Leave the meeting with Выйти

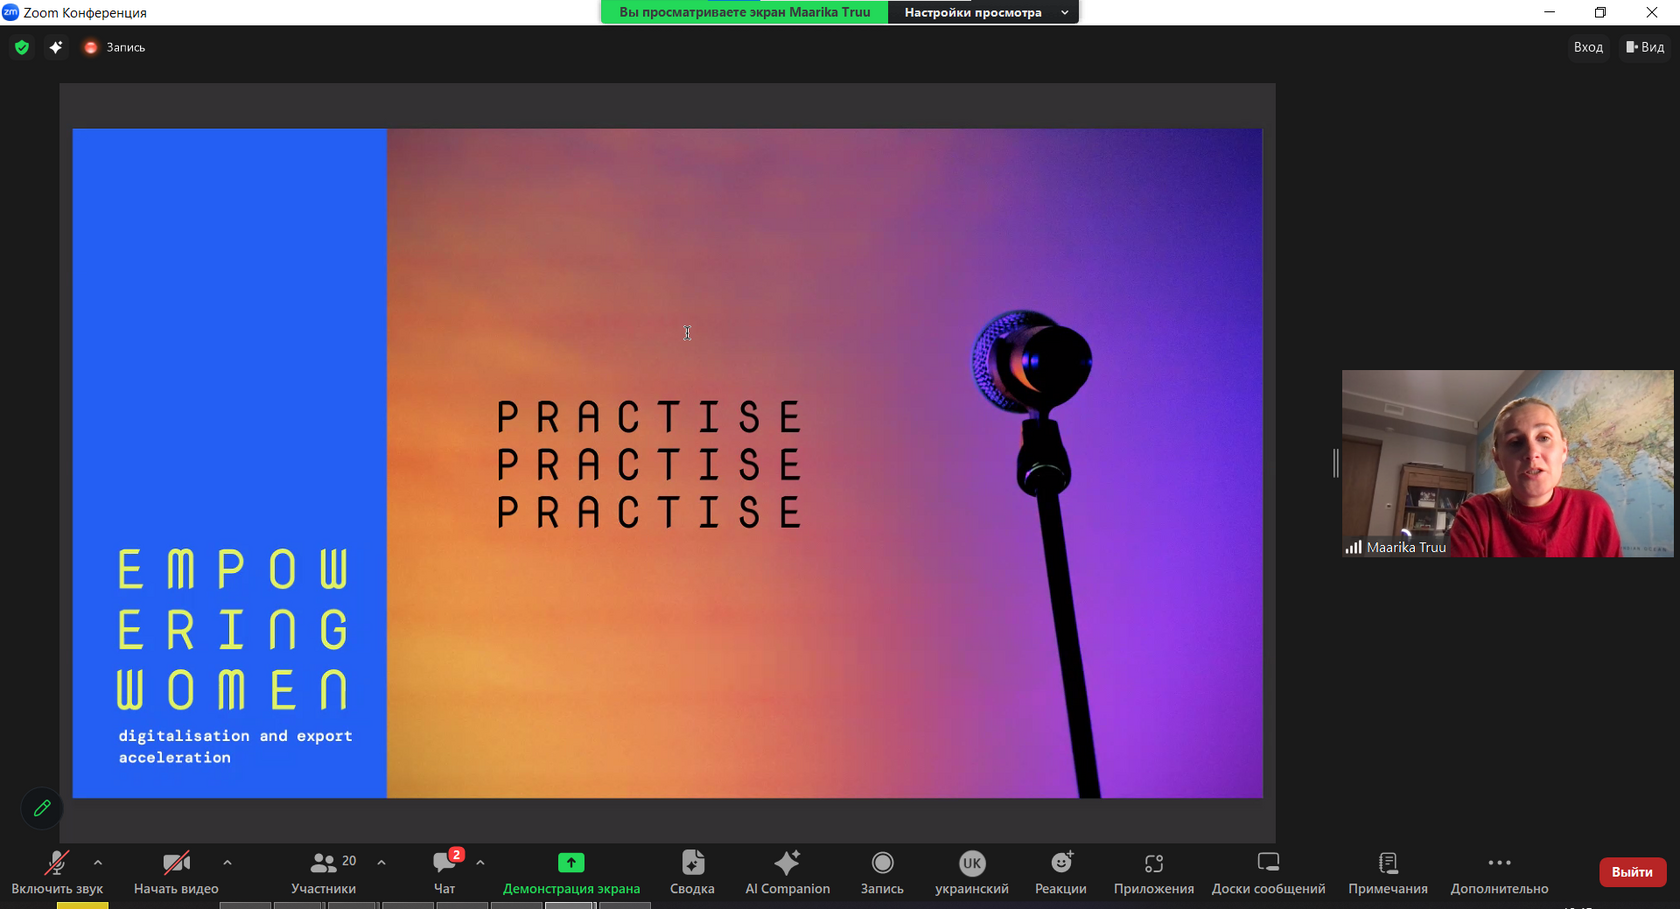(x=1632, y=872)
